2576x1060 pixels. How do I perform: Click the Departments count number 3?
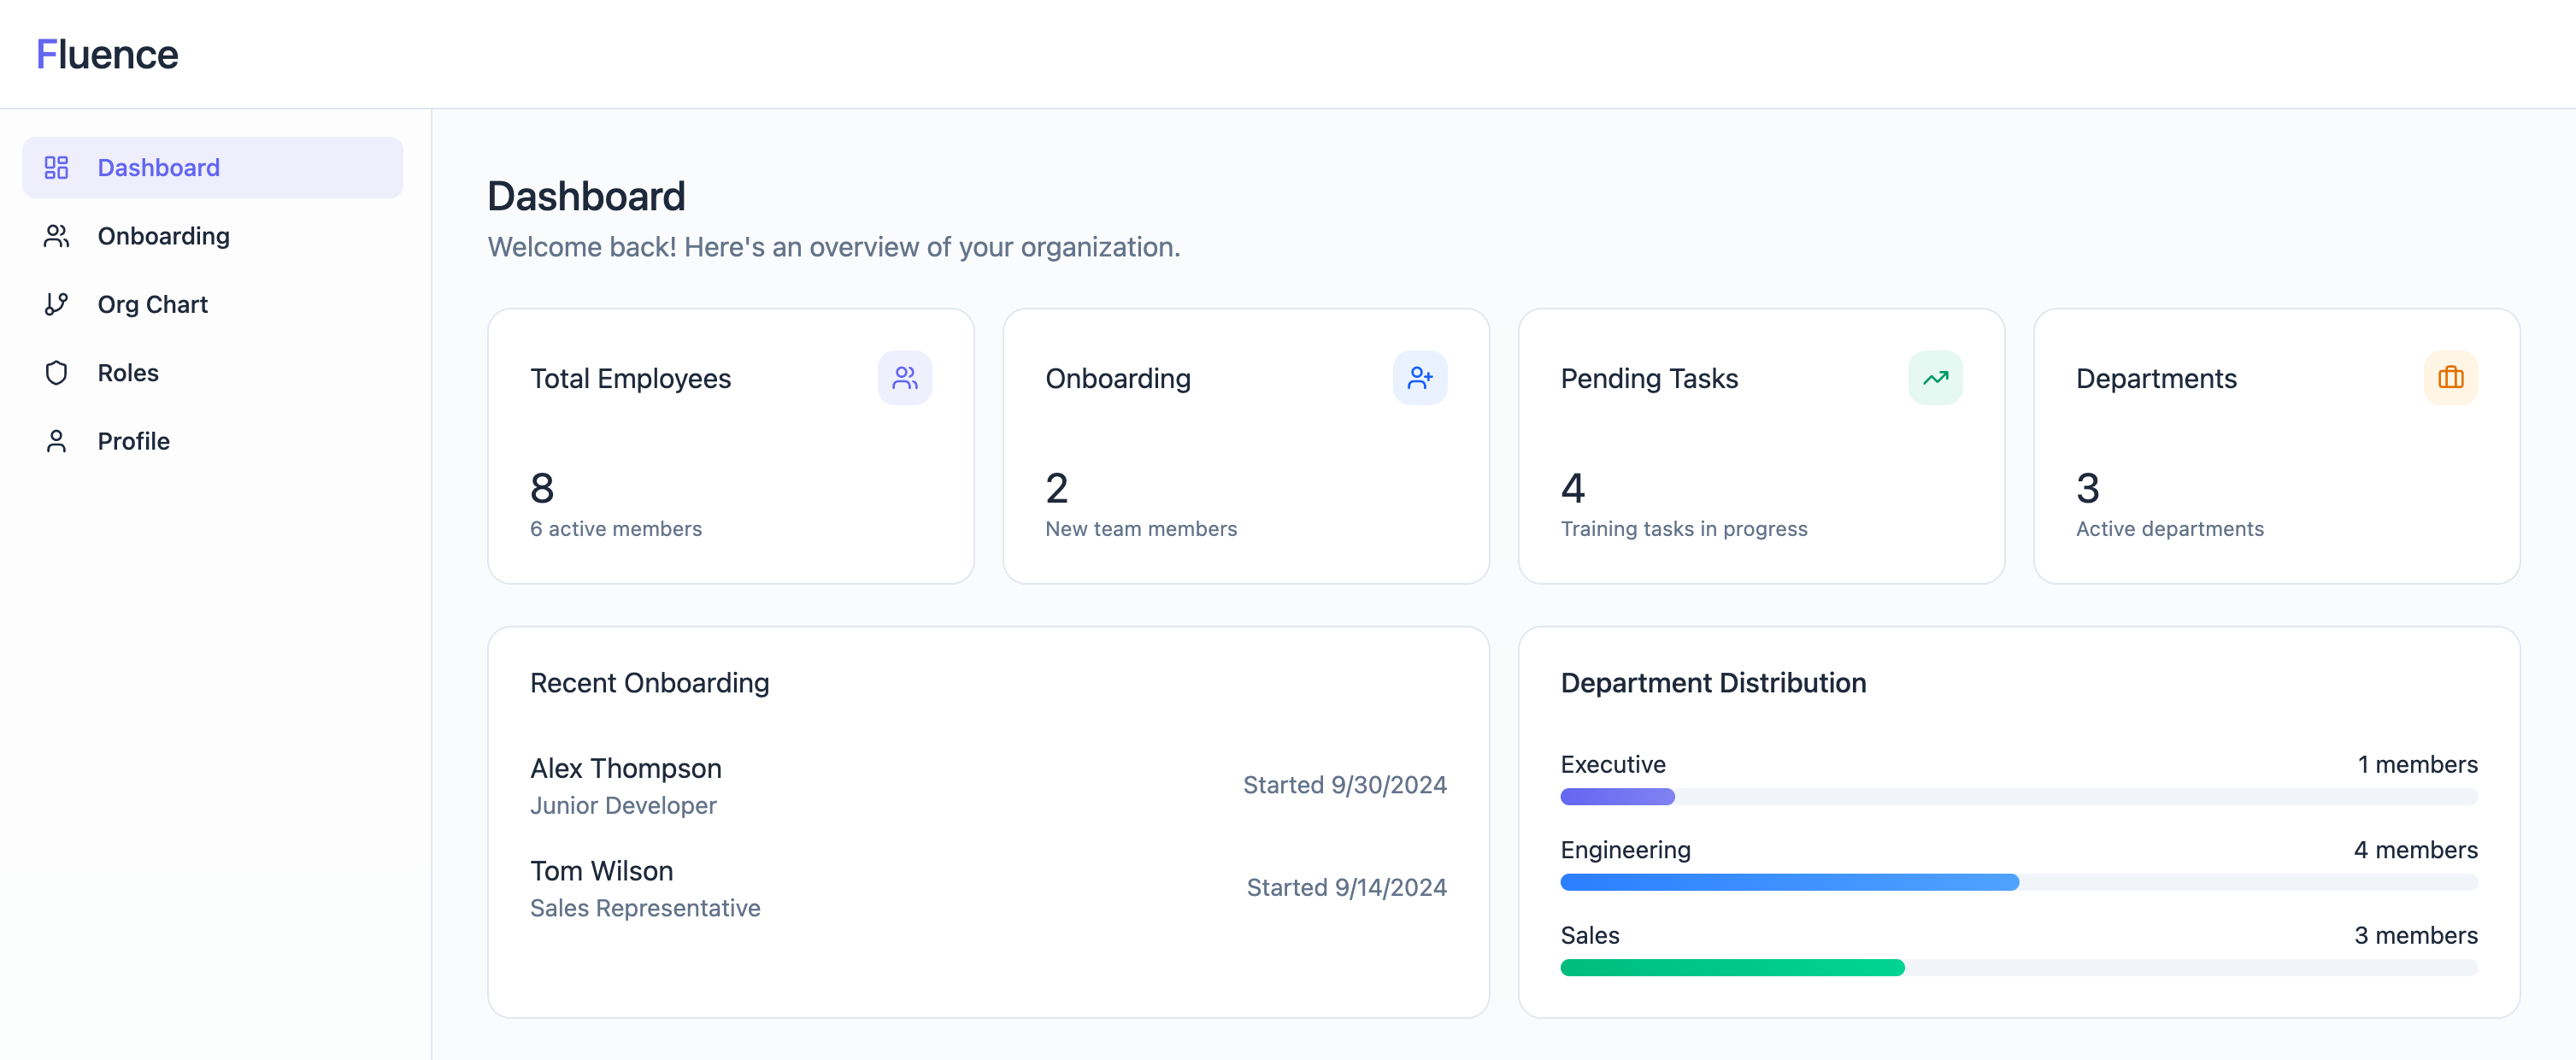[x=2087, y=488]
